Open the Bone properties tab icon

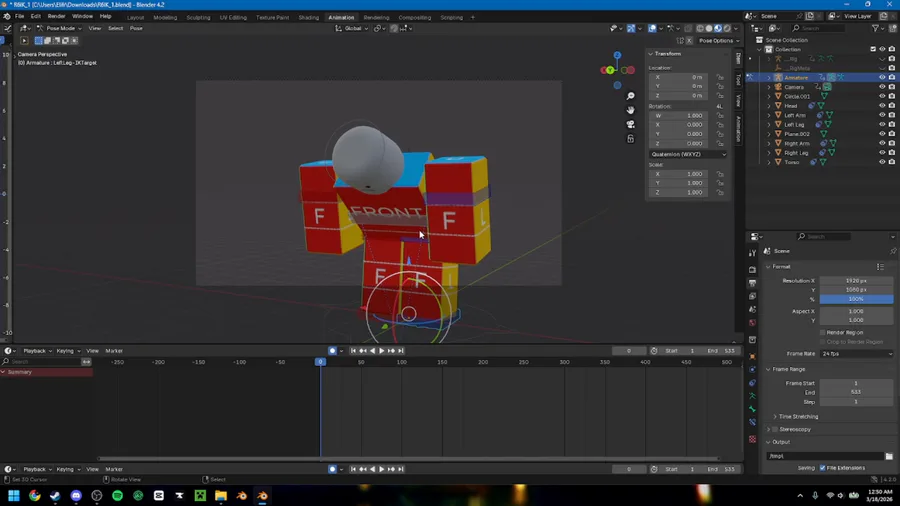point(752,409)
